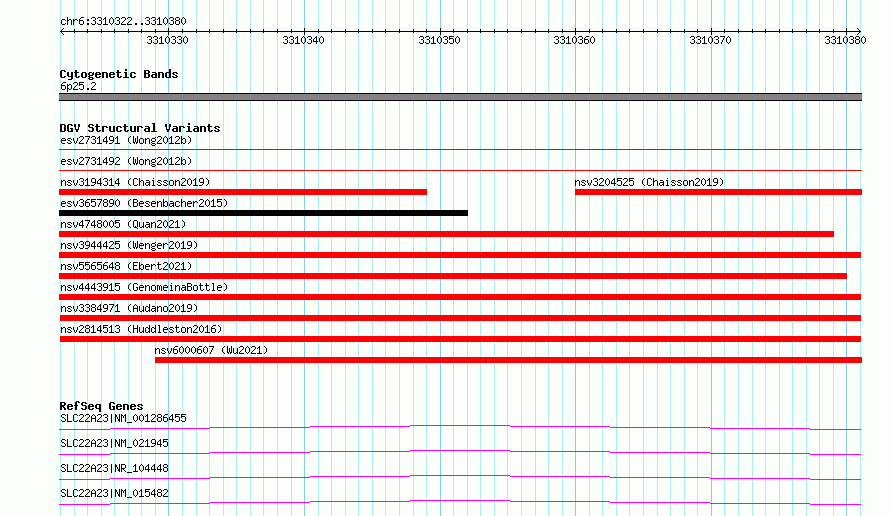The image size is (890, 516).
Task: Select the SLC22A23|NM_015482 transcript
Action: [x=114, y=493]
